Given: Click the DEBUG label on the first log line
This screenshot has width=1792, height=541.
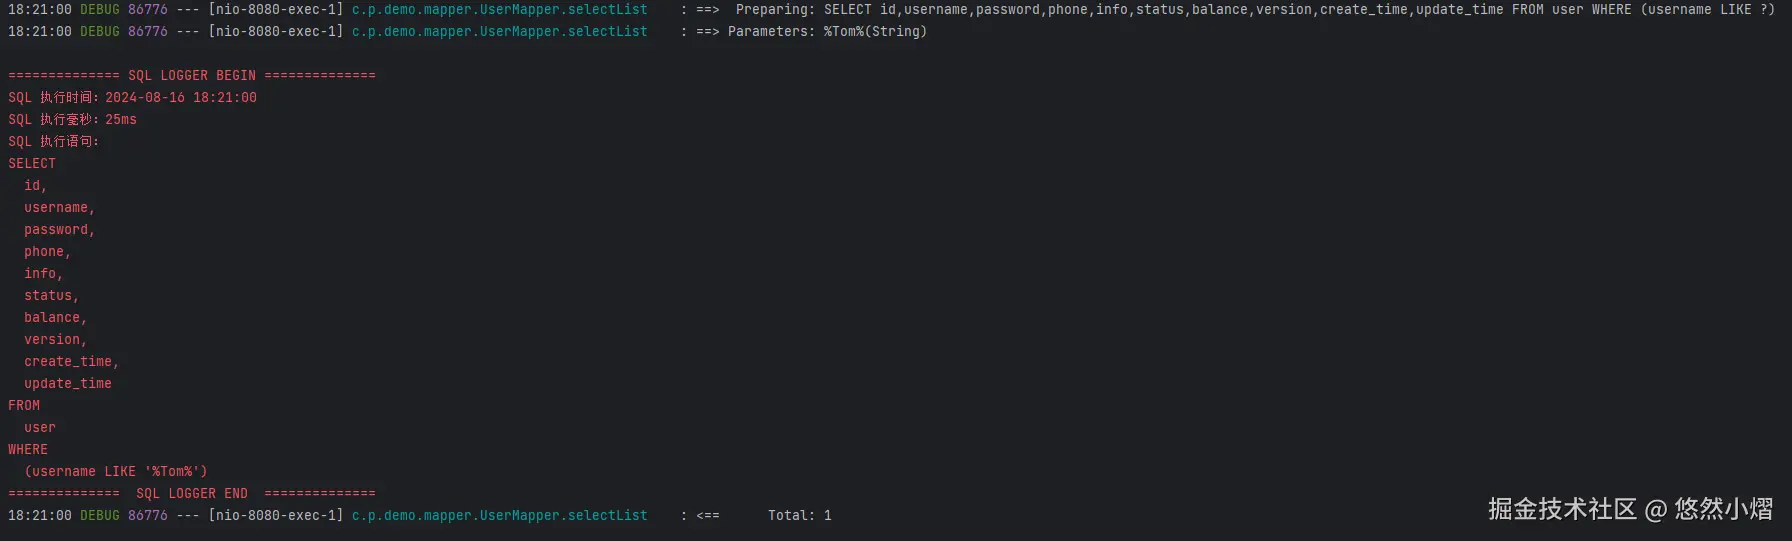Looking at the screenshot, I should [x=99, y=9].
